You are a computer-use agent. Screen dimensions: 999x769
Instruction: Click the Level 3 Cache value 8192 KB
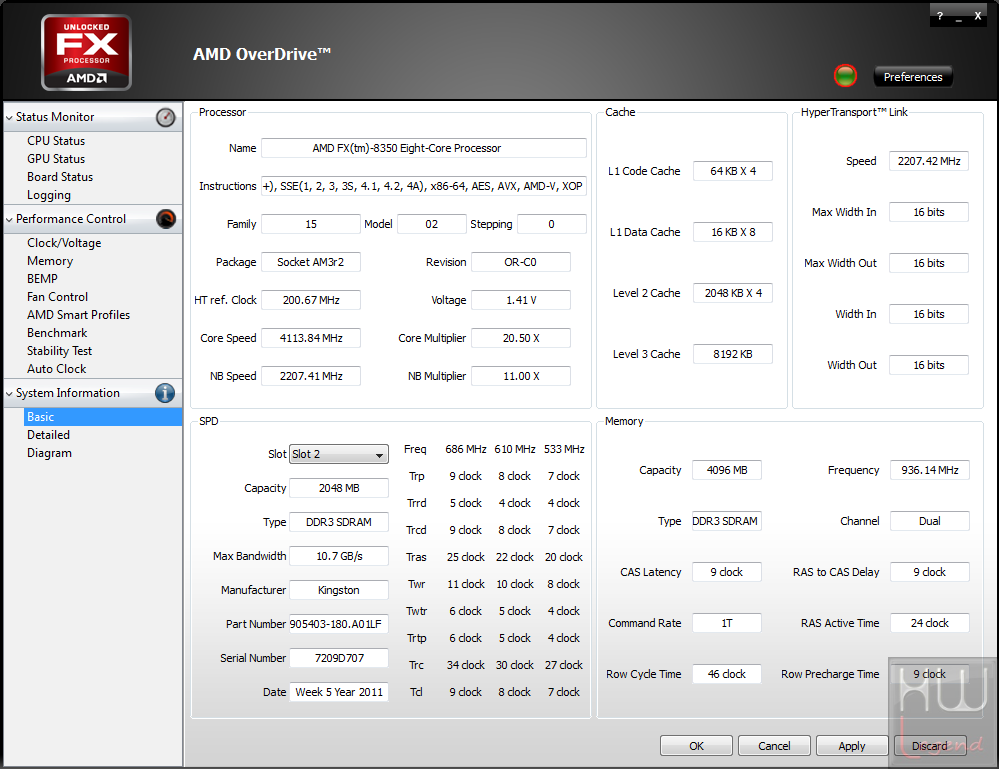[733, 354]
